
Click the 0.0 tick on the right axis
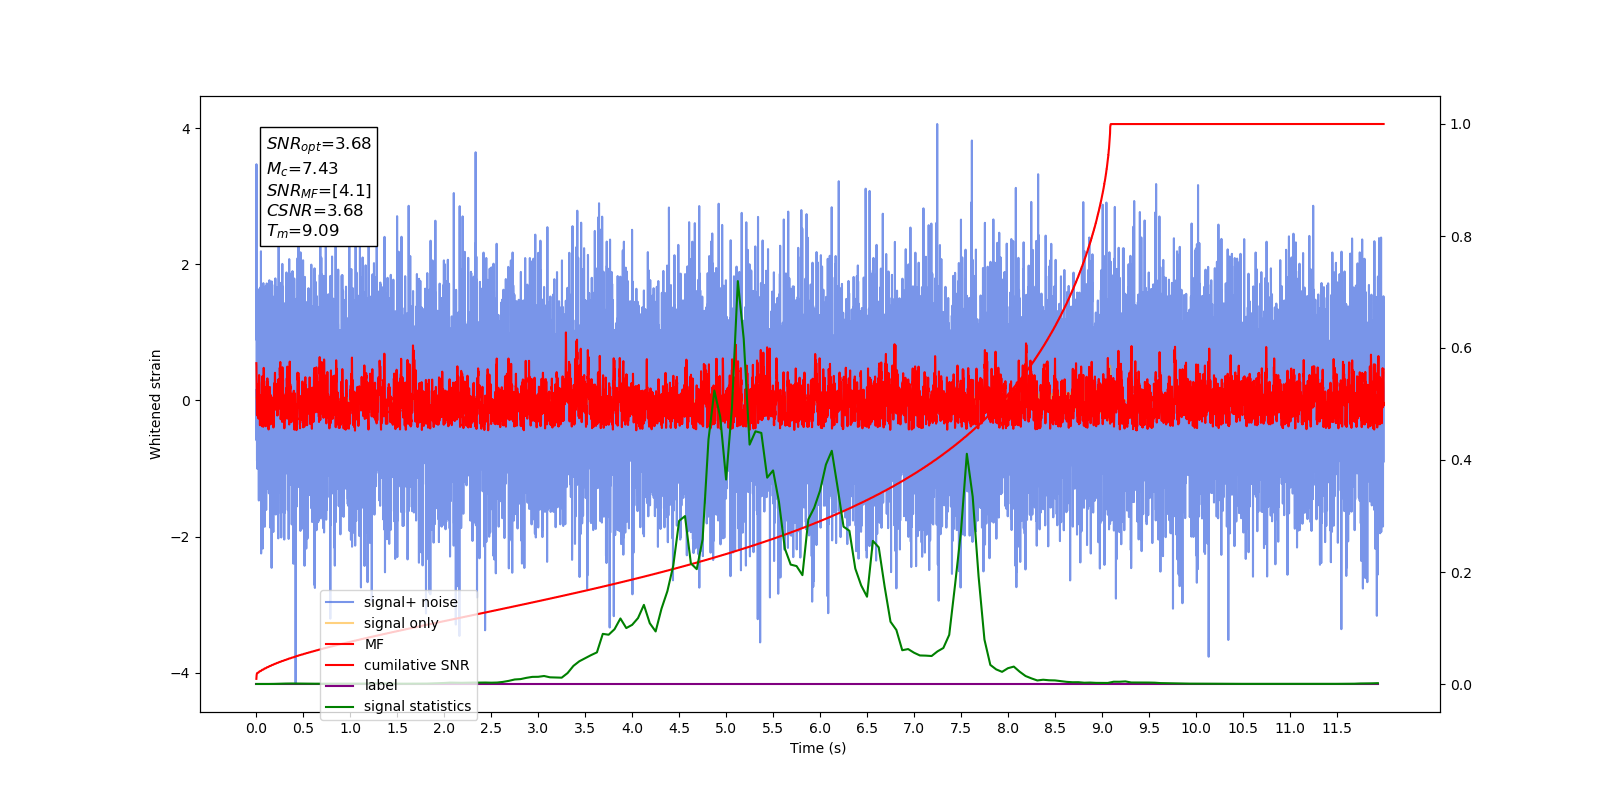[x=1461, y=685]
